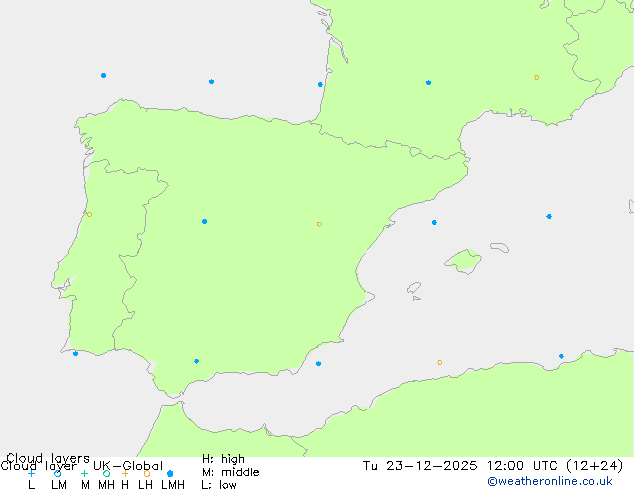Click the orange circle LH legend symbol
634x490 pixels.
[x=147, y=473]
